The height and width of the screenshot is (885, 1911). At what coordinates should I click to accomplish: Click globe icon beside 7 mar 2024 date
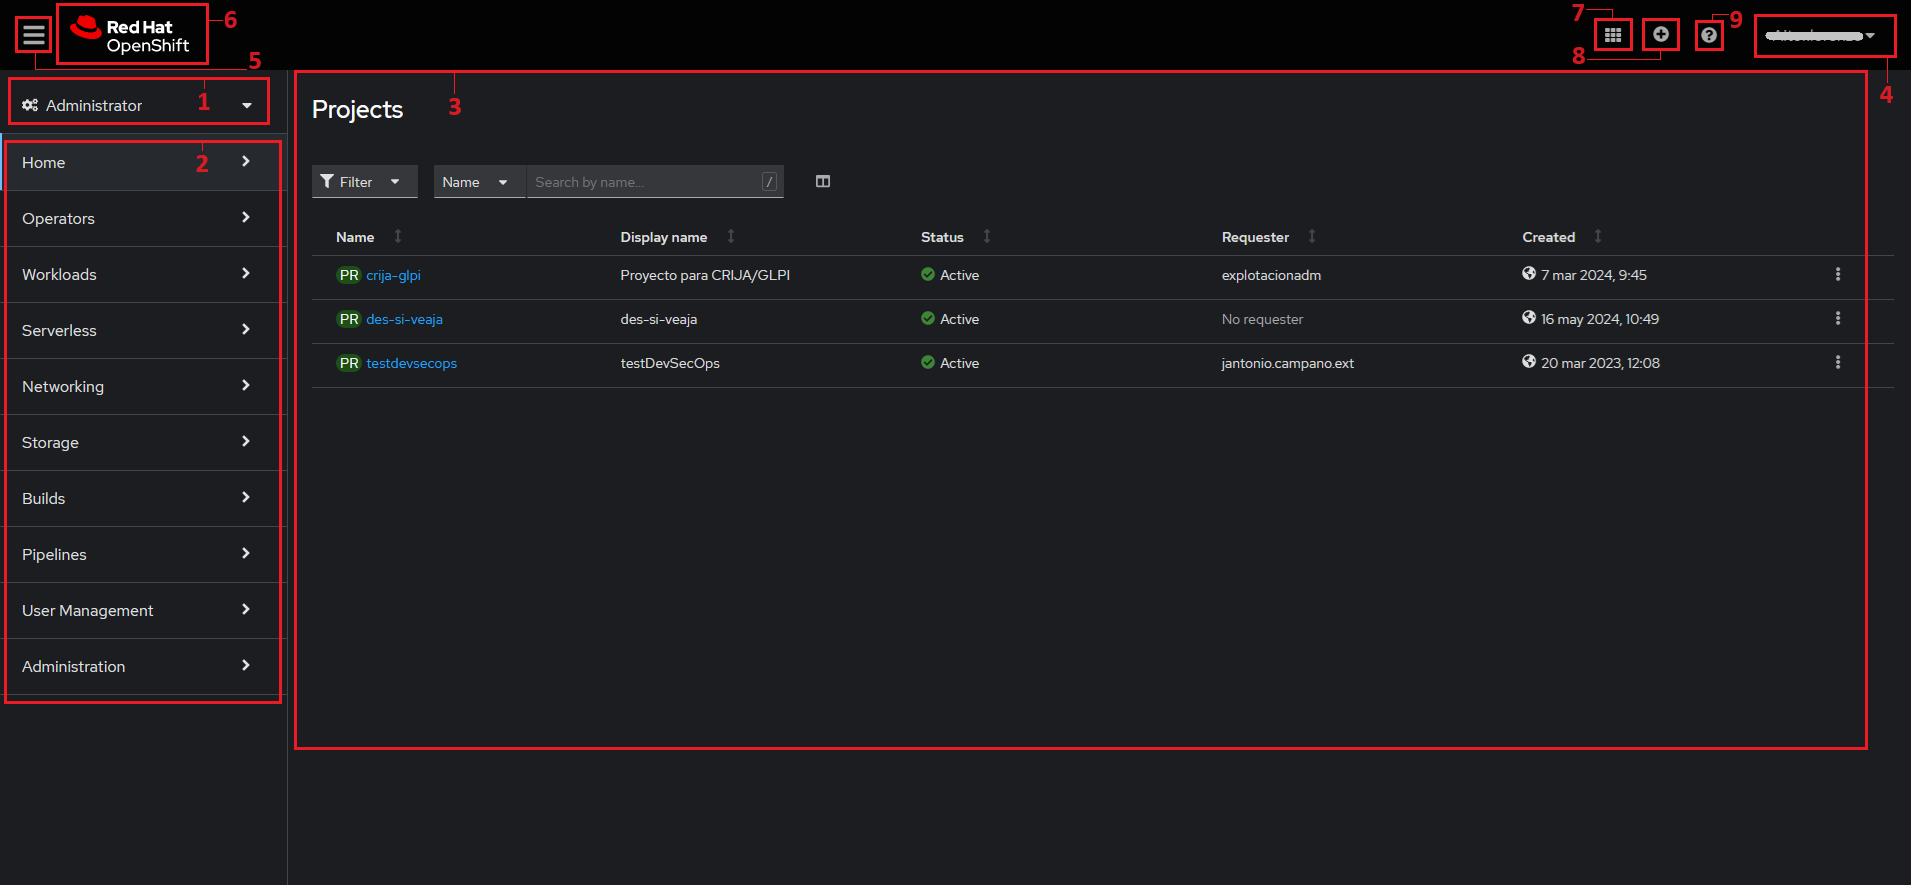(x=1529, y=273)
